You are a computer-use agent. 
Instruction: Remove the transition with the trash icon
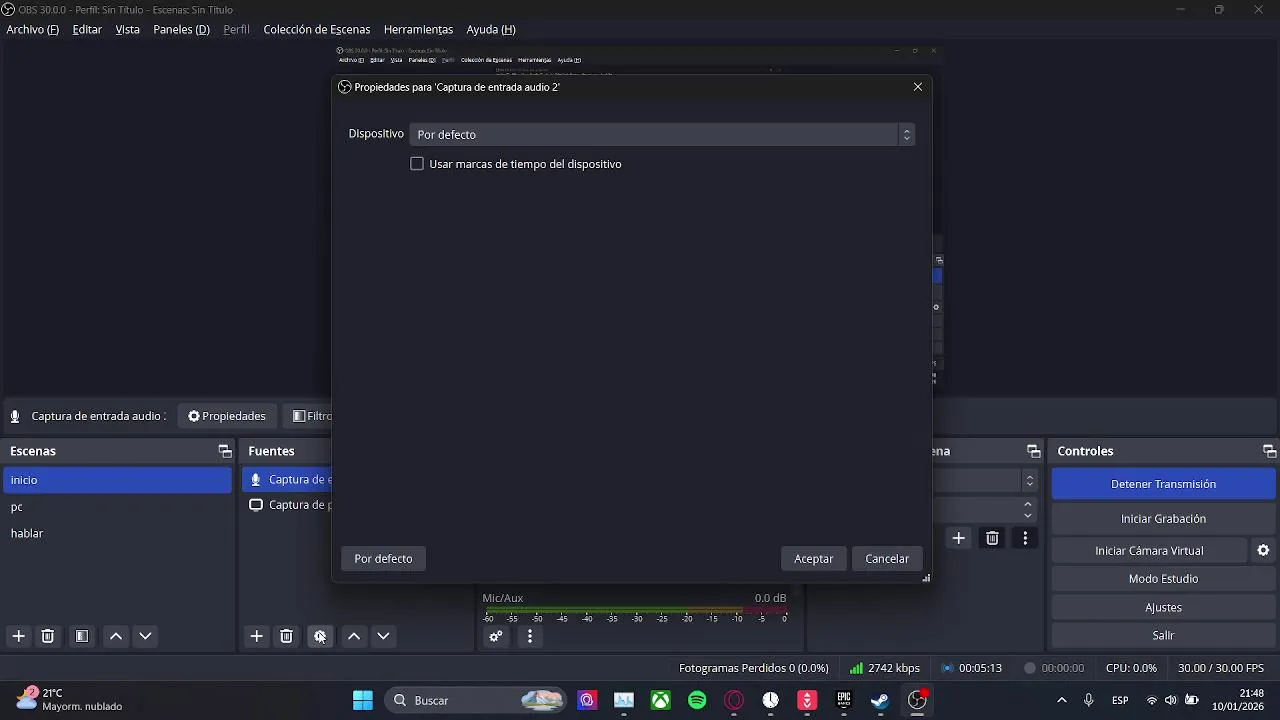[992, 538]
